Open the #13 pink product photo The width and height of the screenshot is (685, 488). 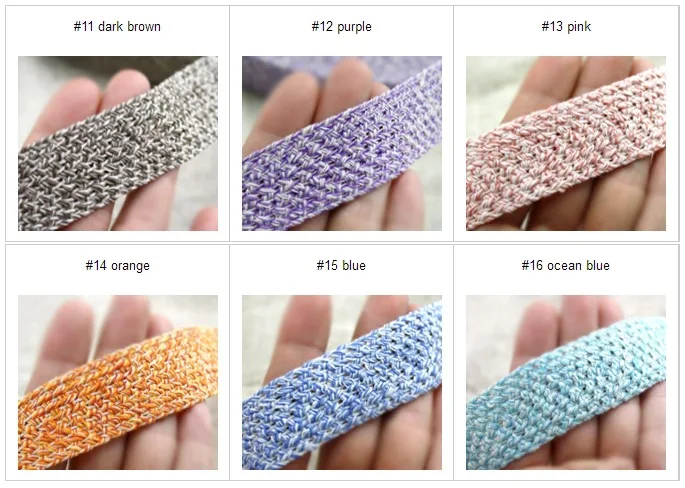pos(566,143)
